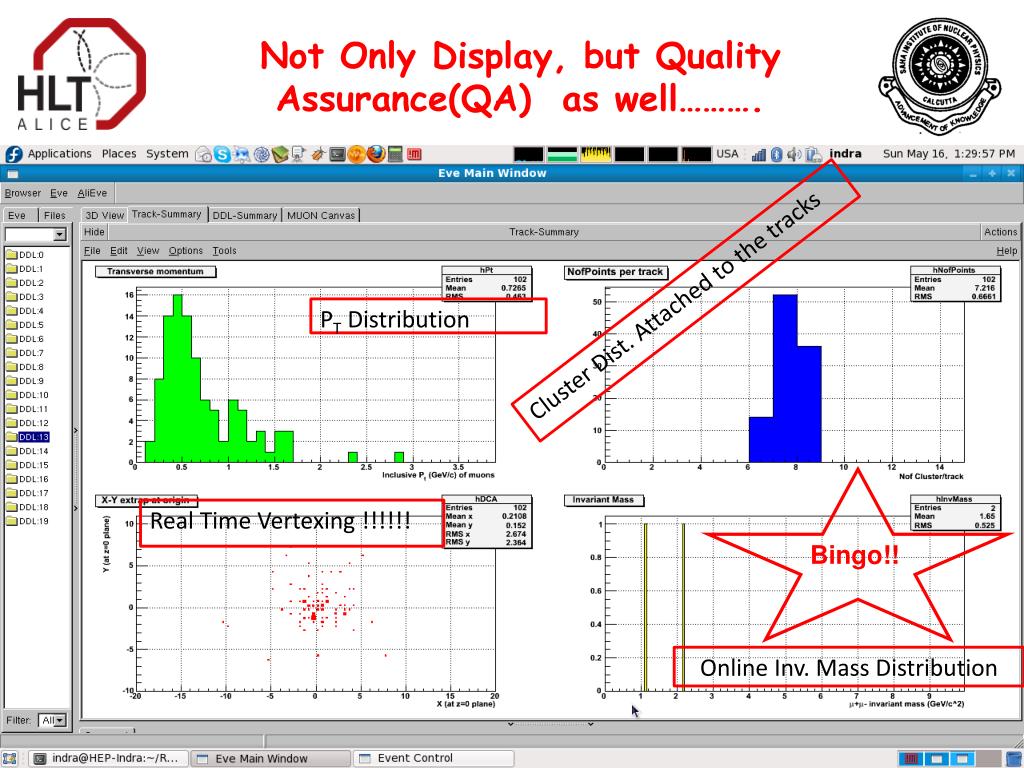
Task: Open the network signal applet
Action: tap(758, 155)
